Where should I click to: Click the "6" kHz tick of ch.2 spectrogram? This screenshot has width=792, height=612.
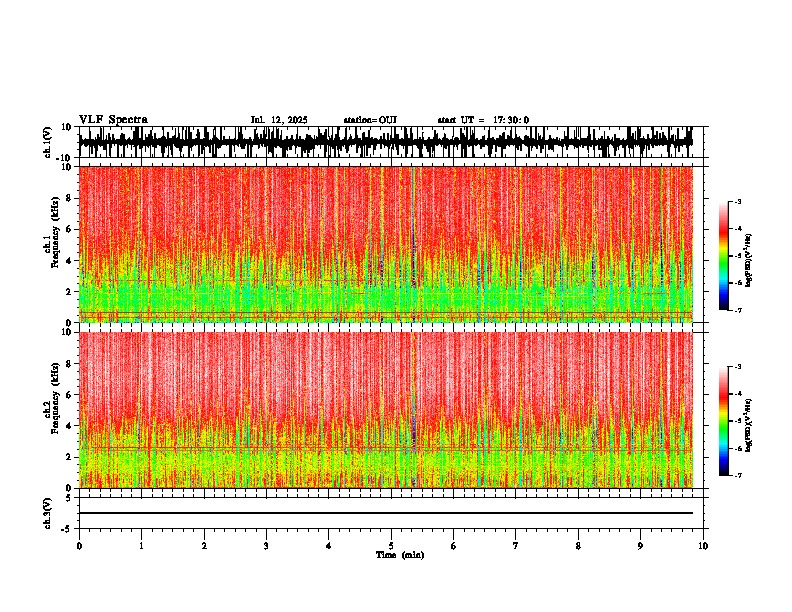coord(70,394)
